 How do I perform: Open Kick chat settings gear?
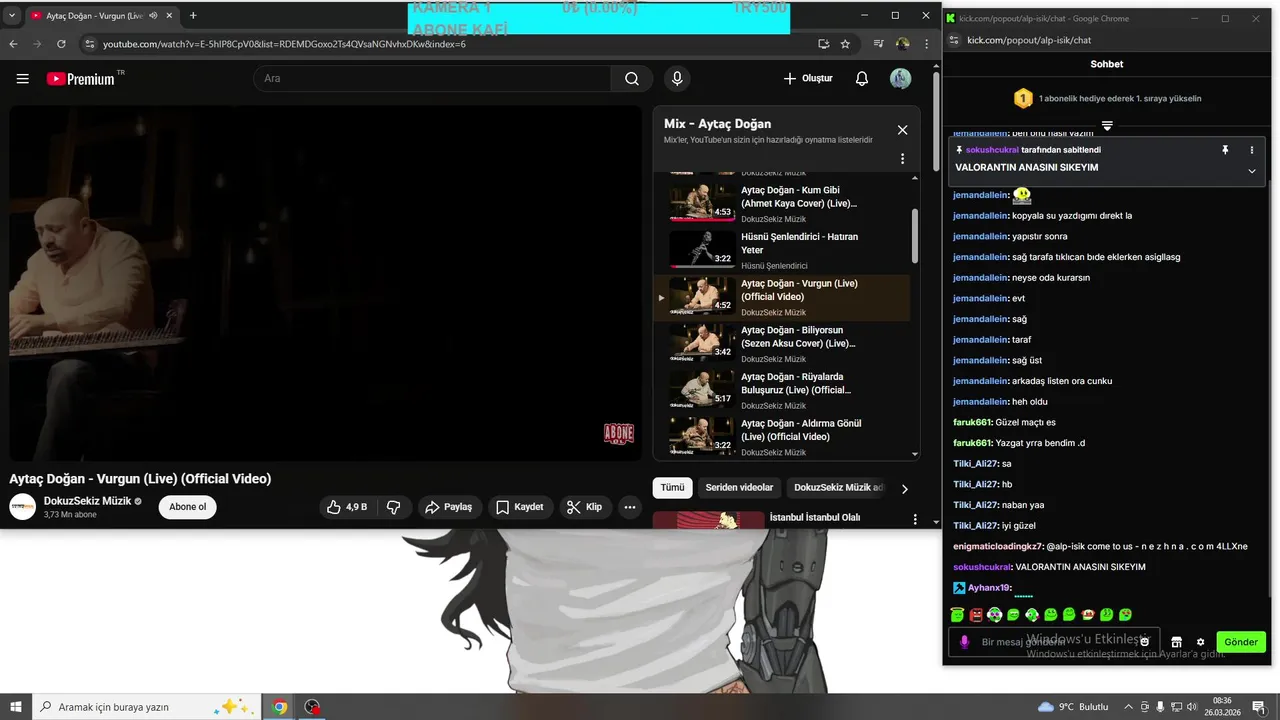pyautogui.click(x=1201, y=642)
